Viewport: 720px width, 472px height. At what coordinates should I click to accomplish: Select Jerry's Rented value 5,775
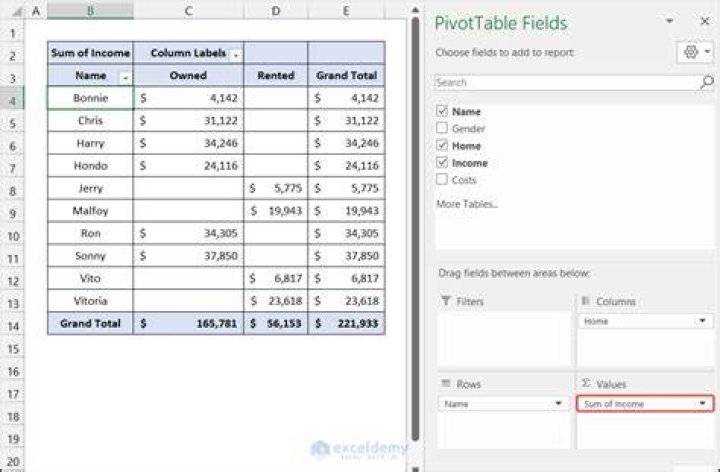[276, 188]
